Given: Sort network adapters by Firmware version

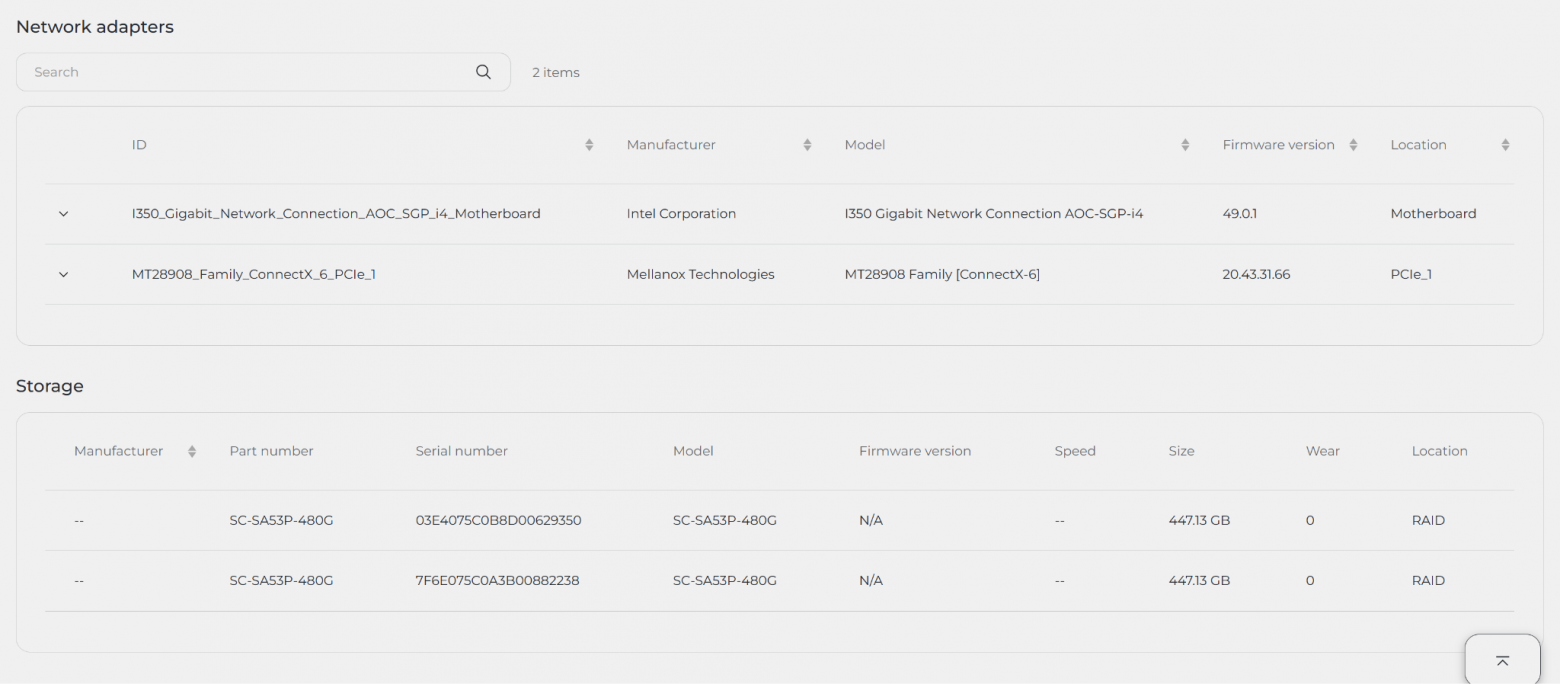Looking at the screenshot, I should click(x=1353, y=145).
